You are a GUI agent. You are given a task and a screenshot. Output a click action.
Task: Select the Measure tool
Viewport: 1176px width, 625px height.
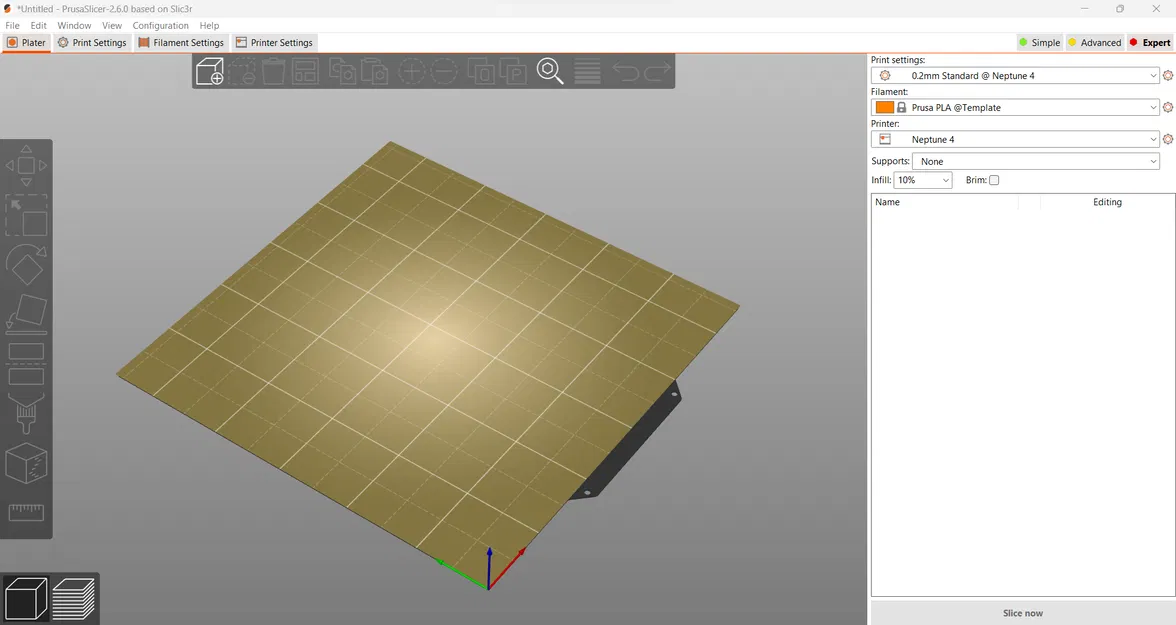(x=27, y=512)
